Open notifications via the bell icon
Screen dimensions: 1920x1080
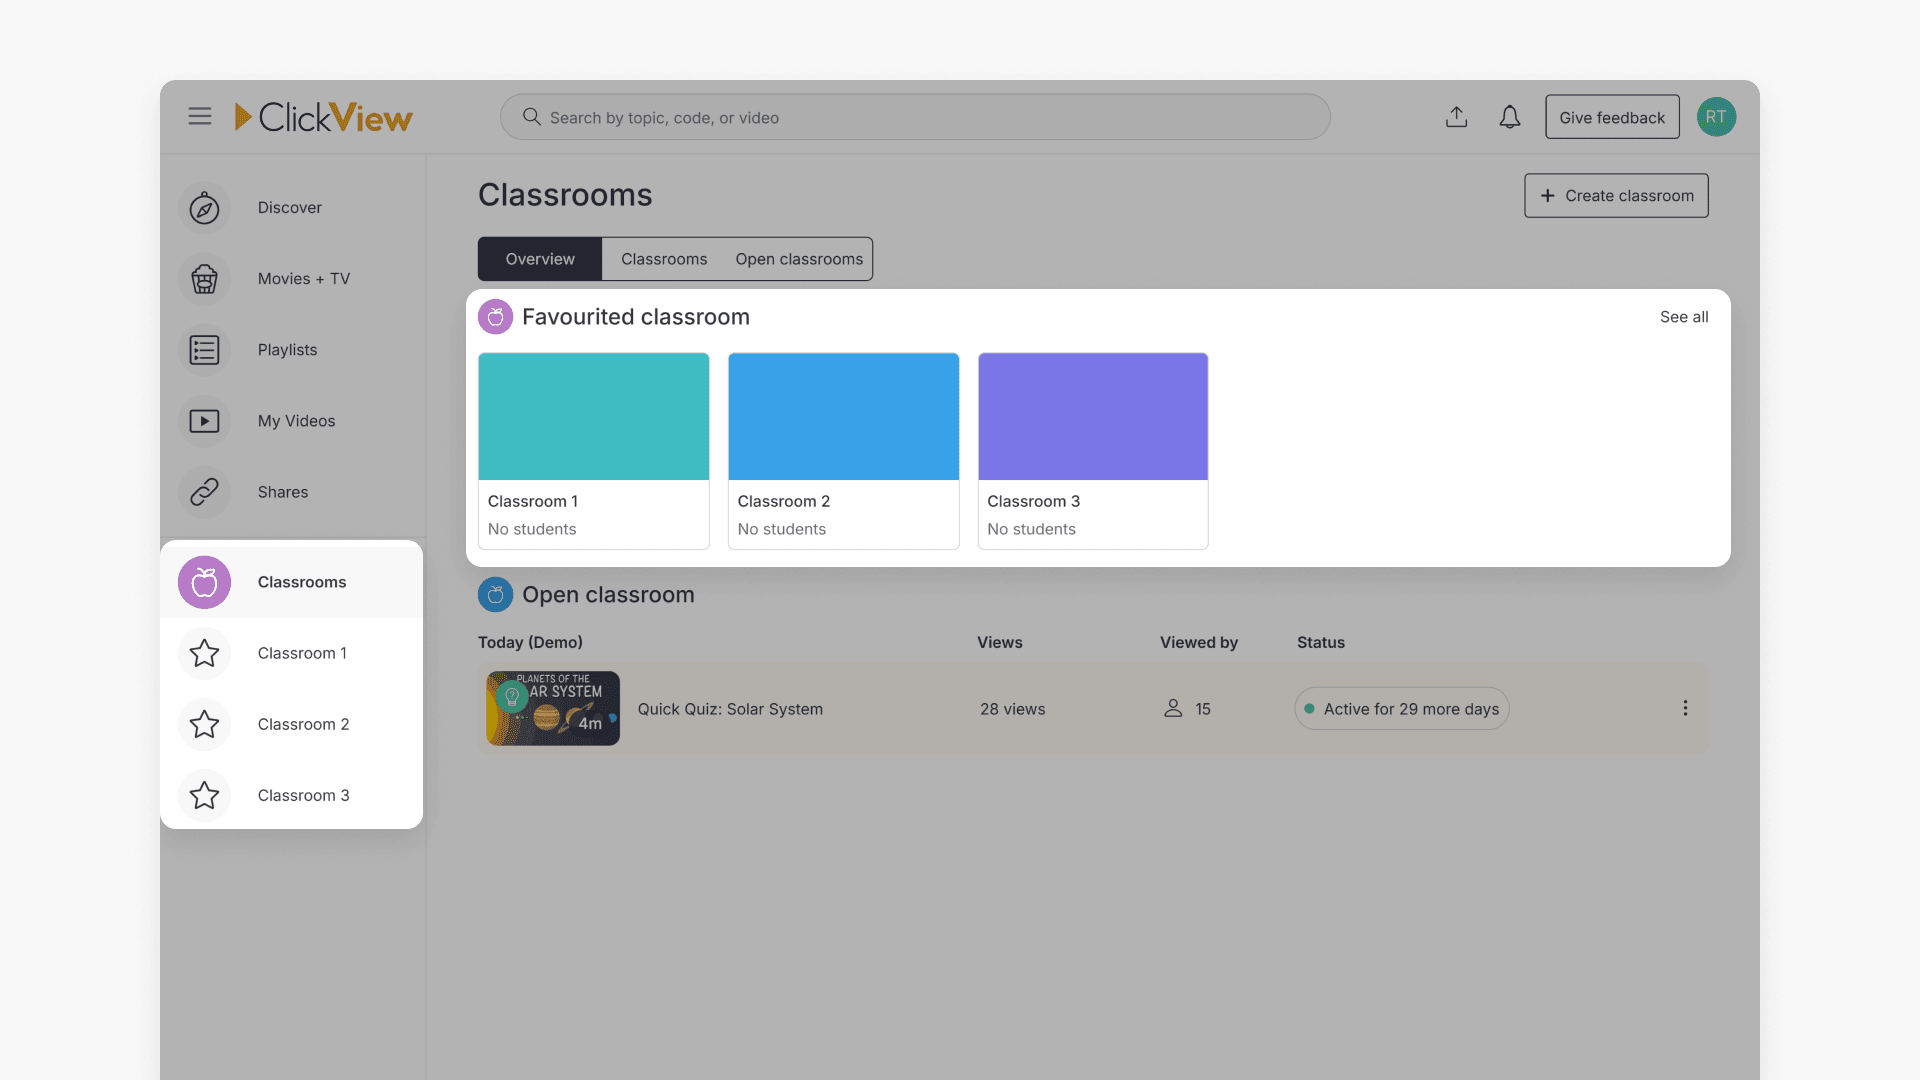pos(1510,117)
